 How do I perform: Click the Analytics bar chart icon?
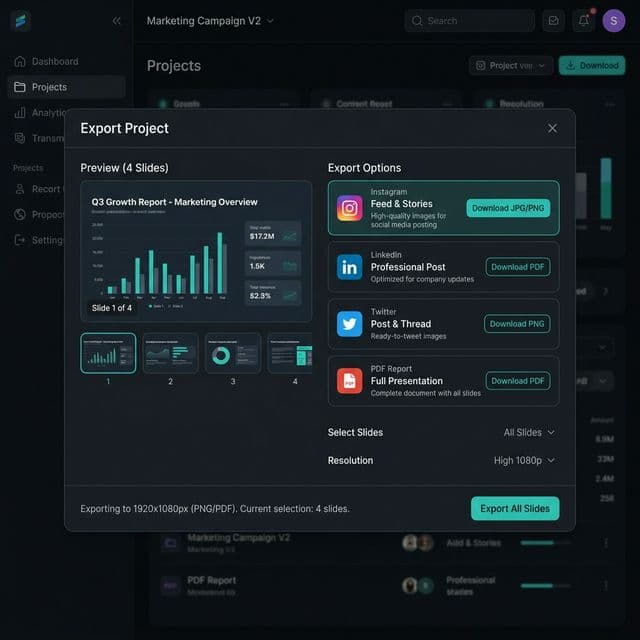click(20, 113)
